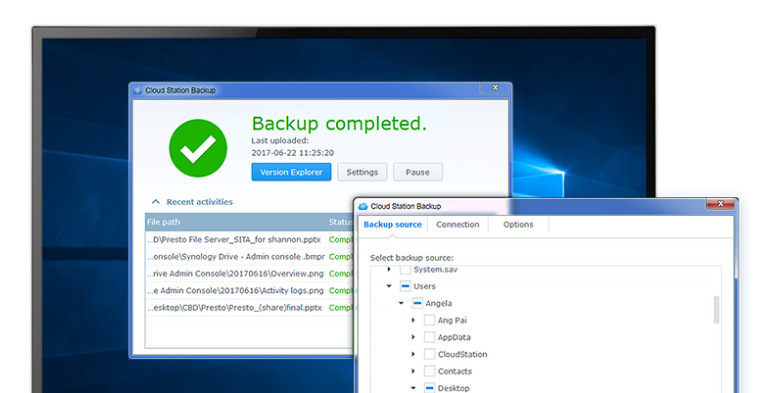Click the Ang Pai folder label

452,321
